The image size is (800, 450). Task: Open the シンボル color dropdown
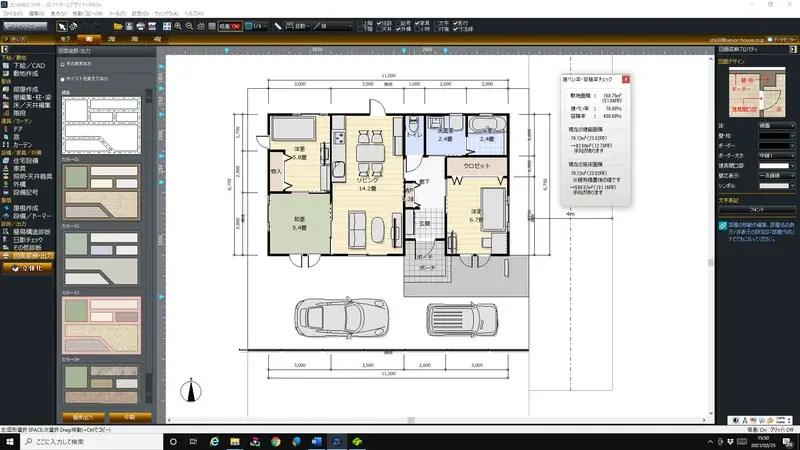[776, 186]
